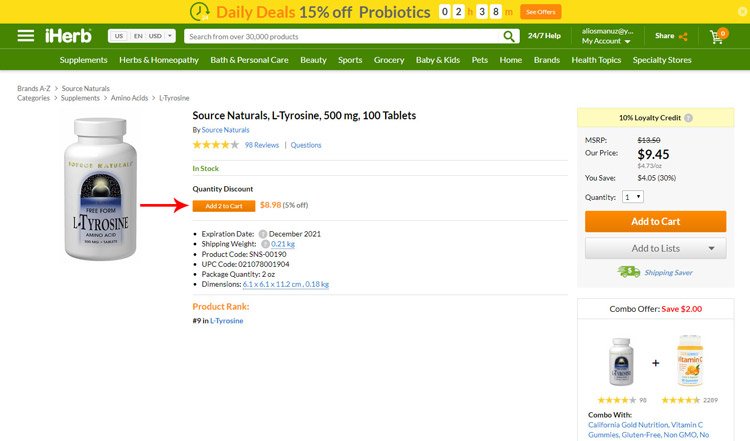Image resolution: width=750 pixels, height=441 pixels.
Task: Click the Supplements breadcrumb
Action: pos(80,98)
